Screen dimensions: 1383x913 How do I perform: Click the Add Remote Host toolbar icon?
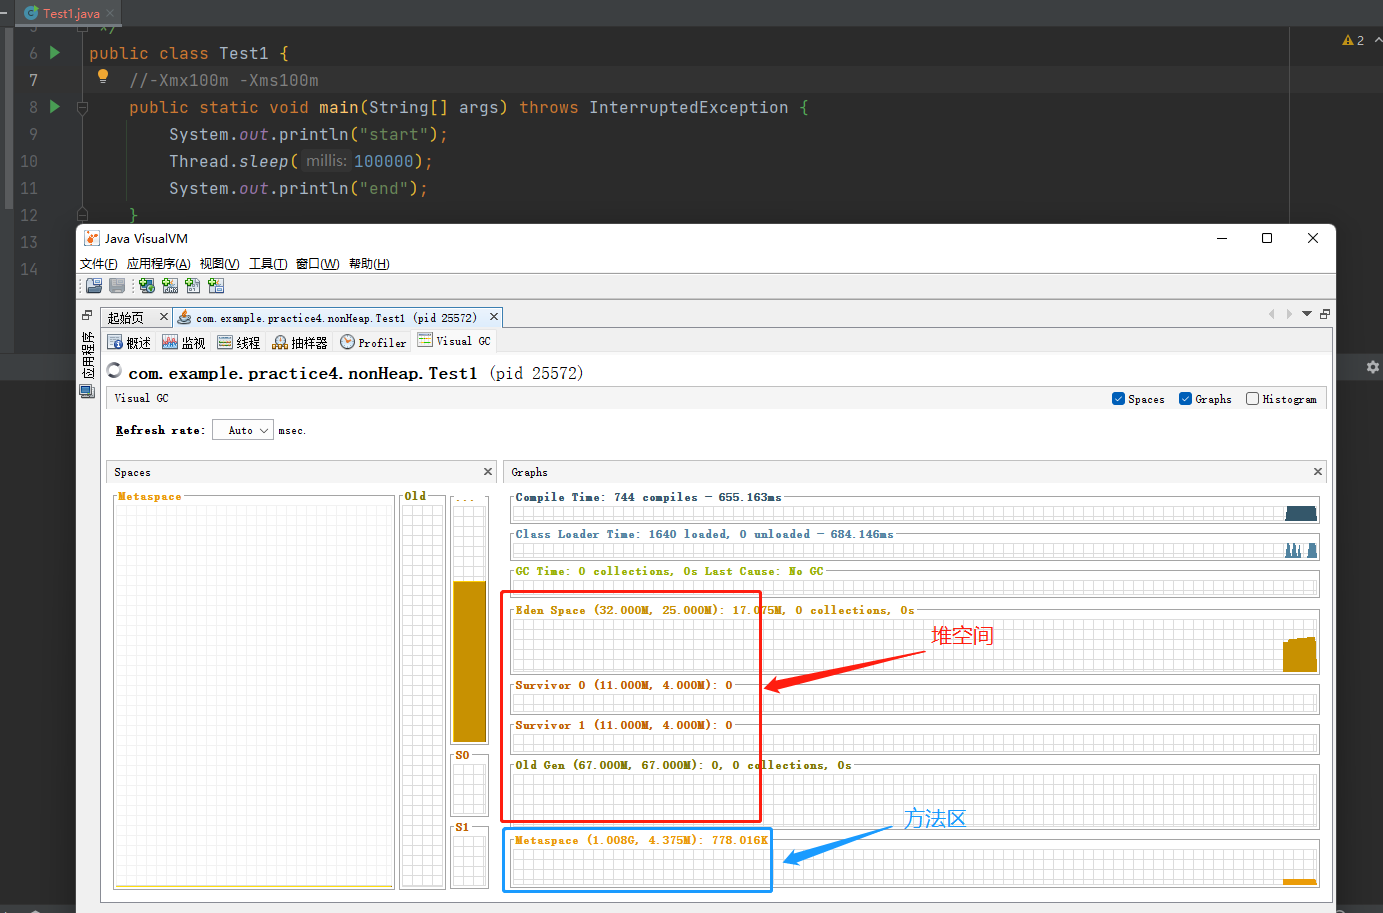(x=147, y=286)
